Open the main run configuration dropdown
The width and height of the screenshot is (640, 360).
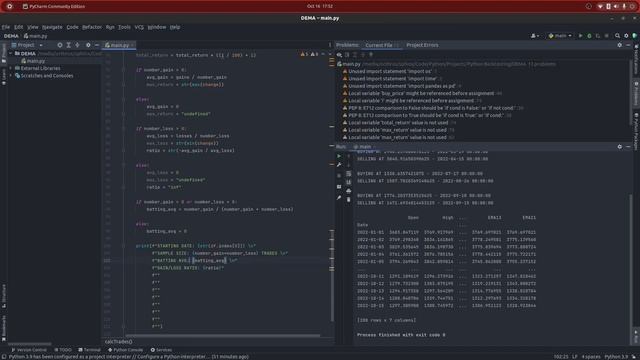560,36
